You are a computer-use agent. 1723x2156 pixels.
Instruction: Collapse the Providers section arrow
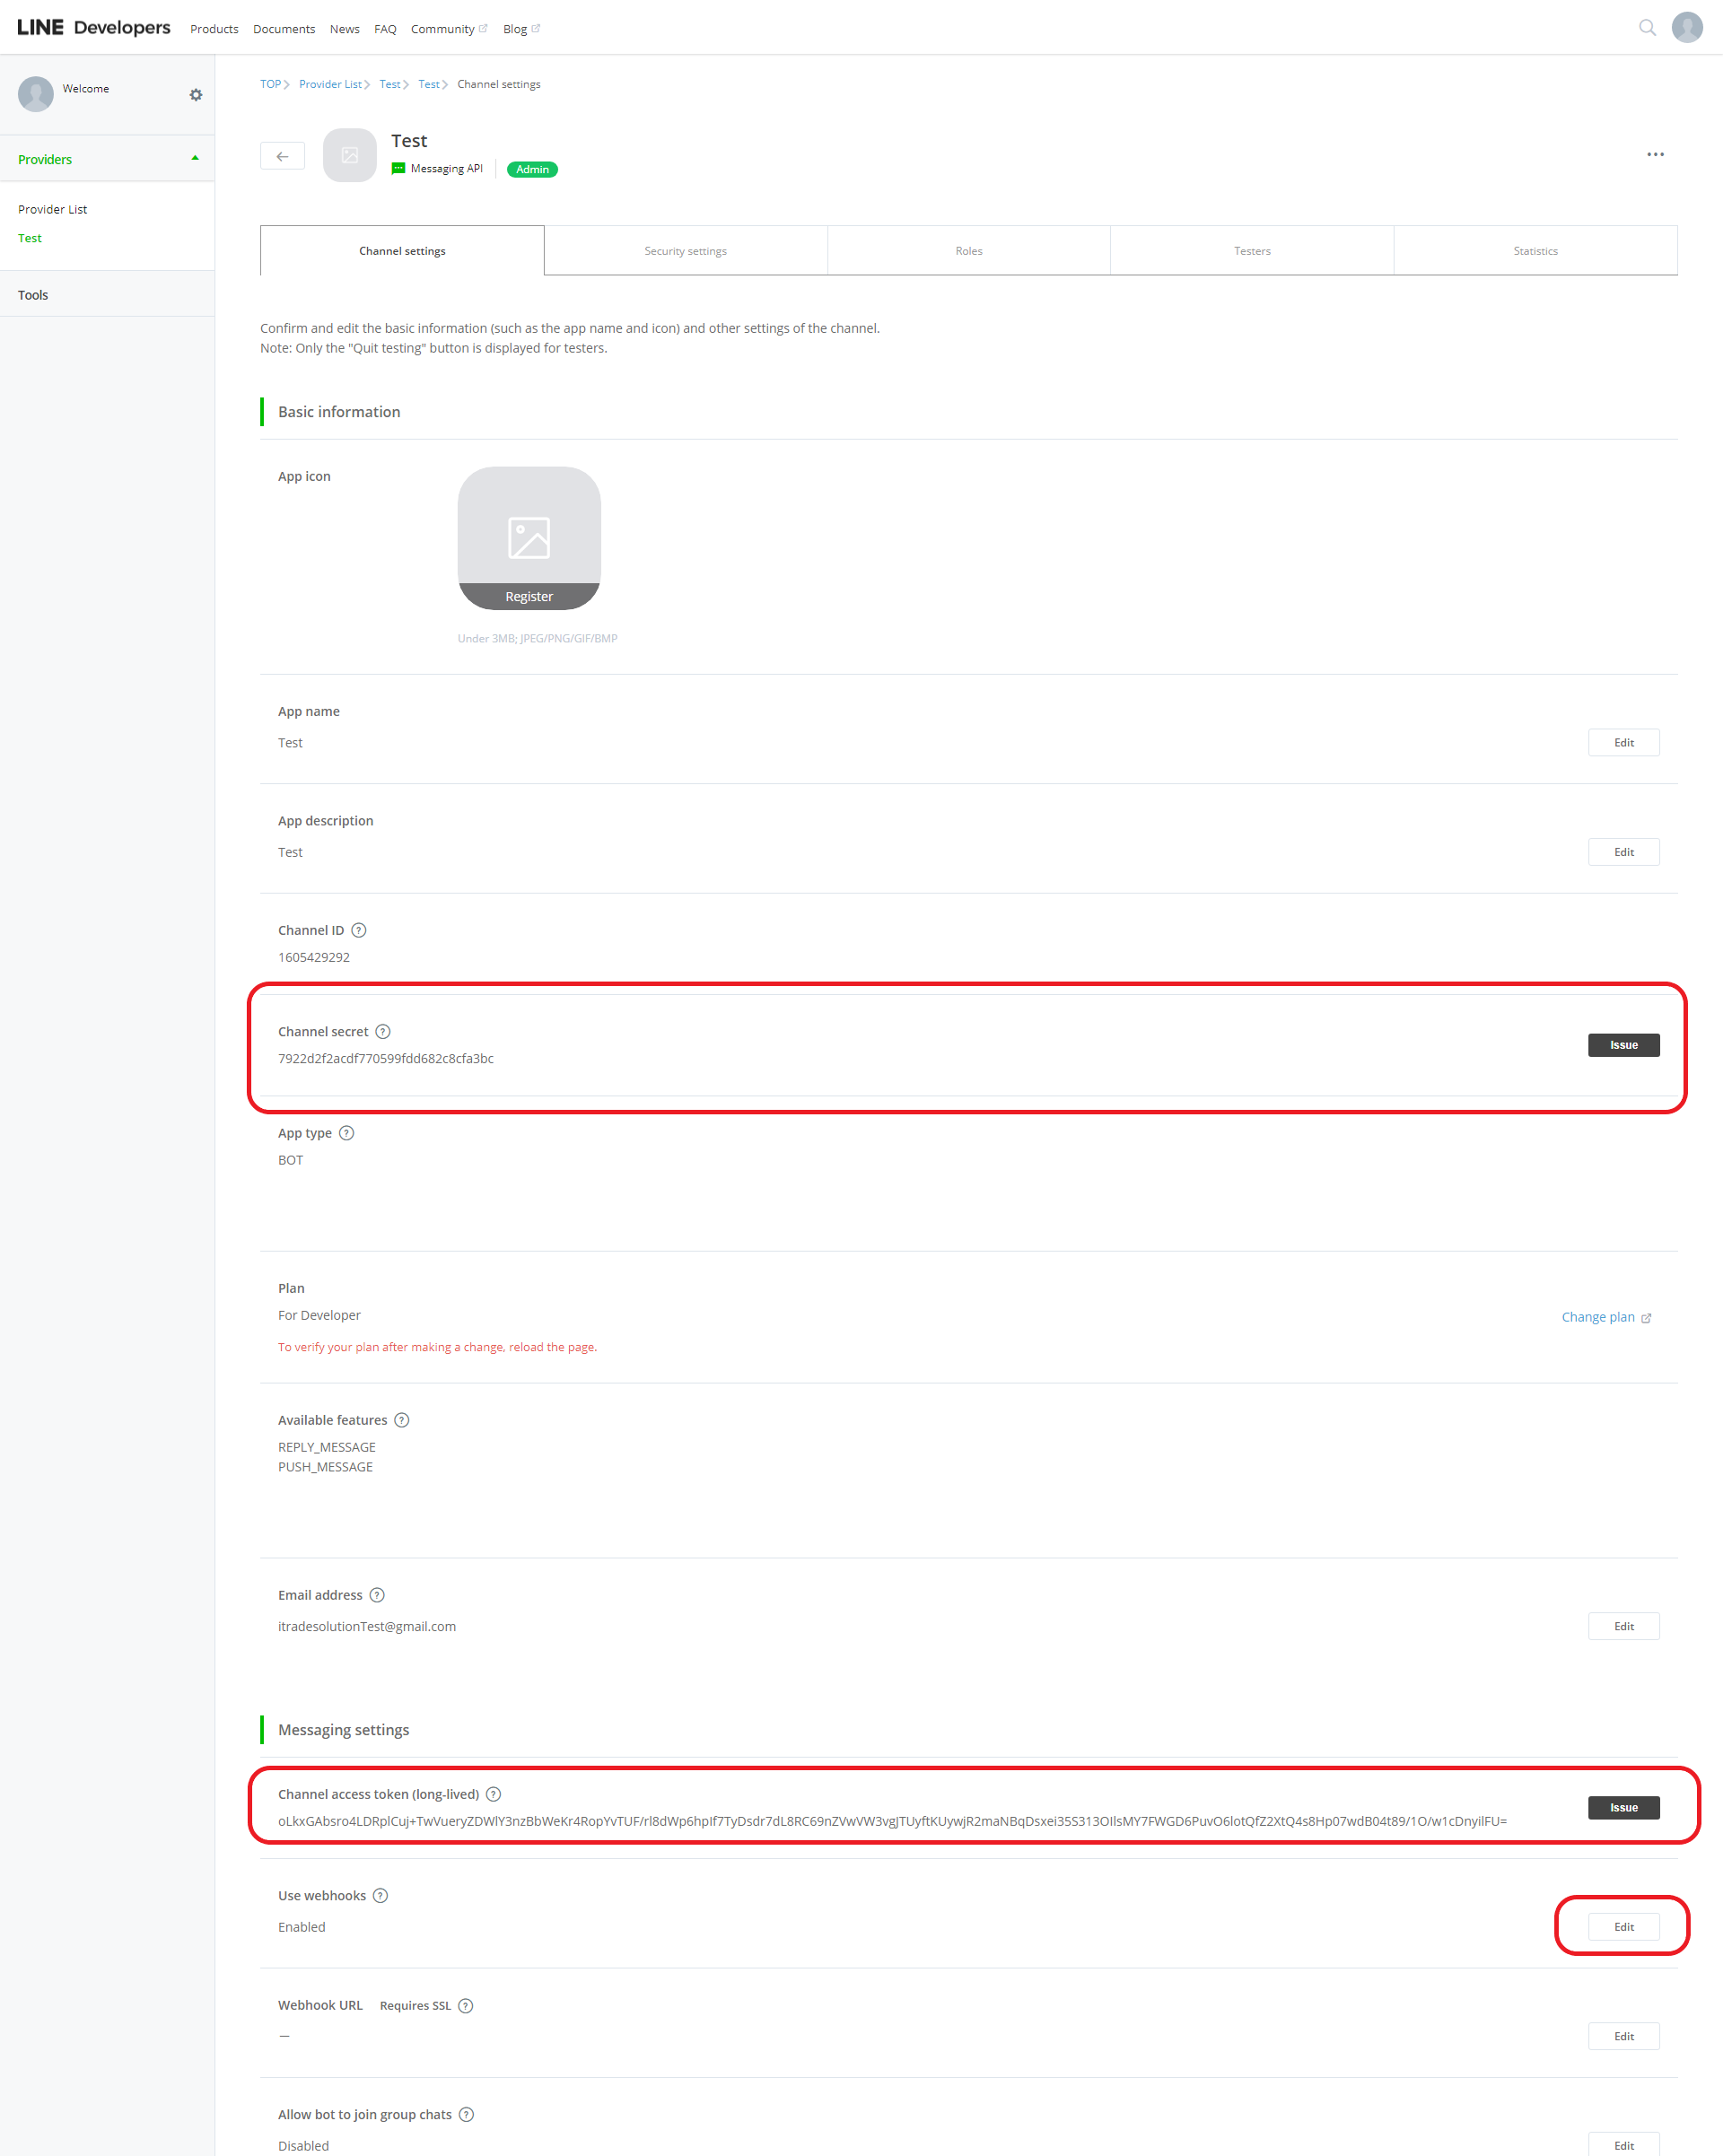click(x=195, y=158)
